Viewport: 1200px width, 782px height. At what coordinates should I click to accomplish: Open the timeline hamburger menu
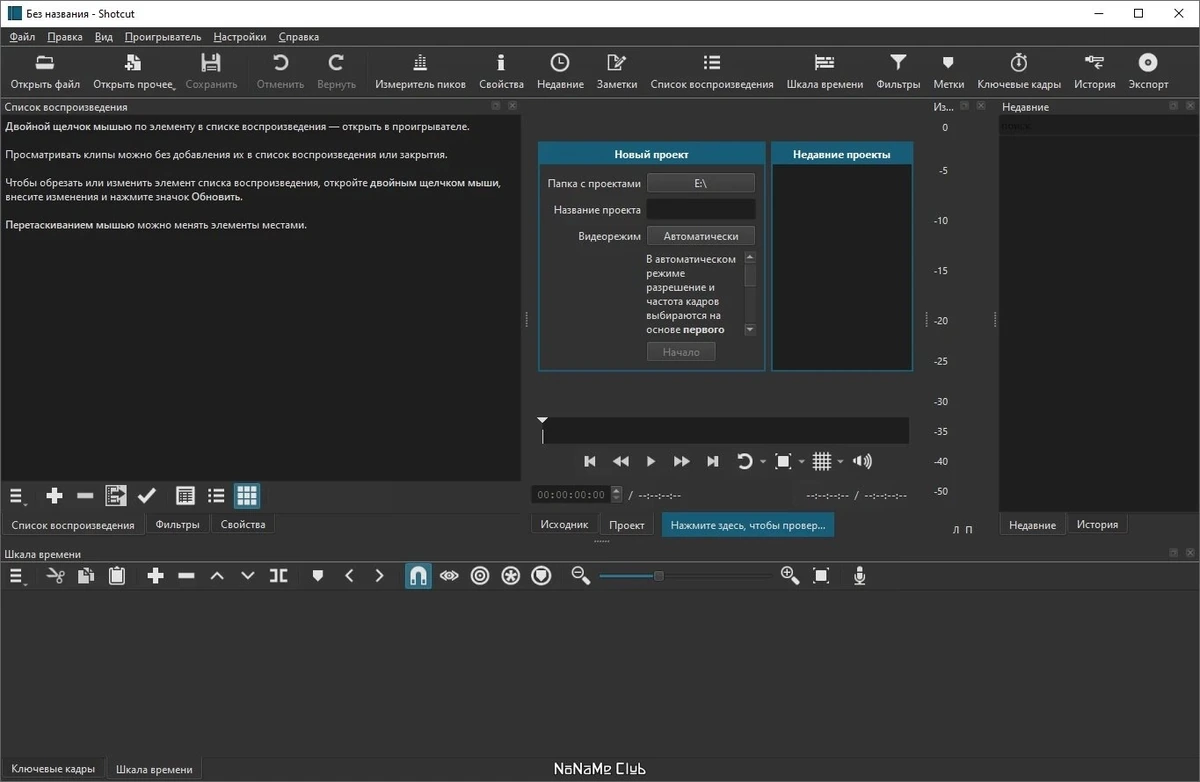pos(17,576)
